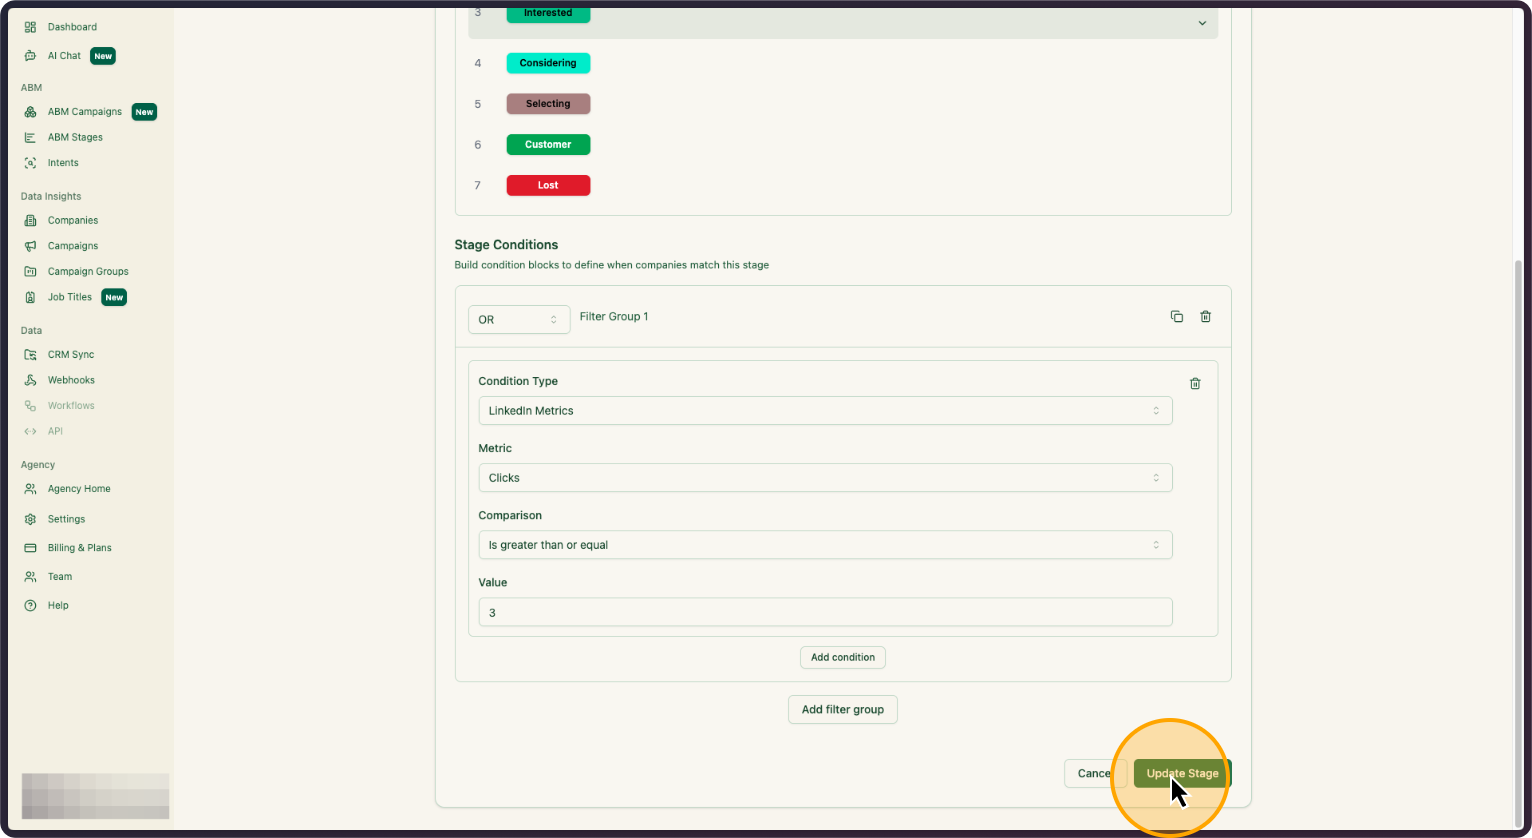Switch to the Dashboard view

(x=31, y=26)
